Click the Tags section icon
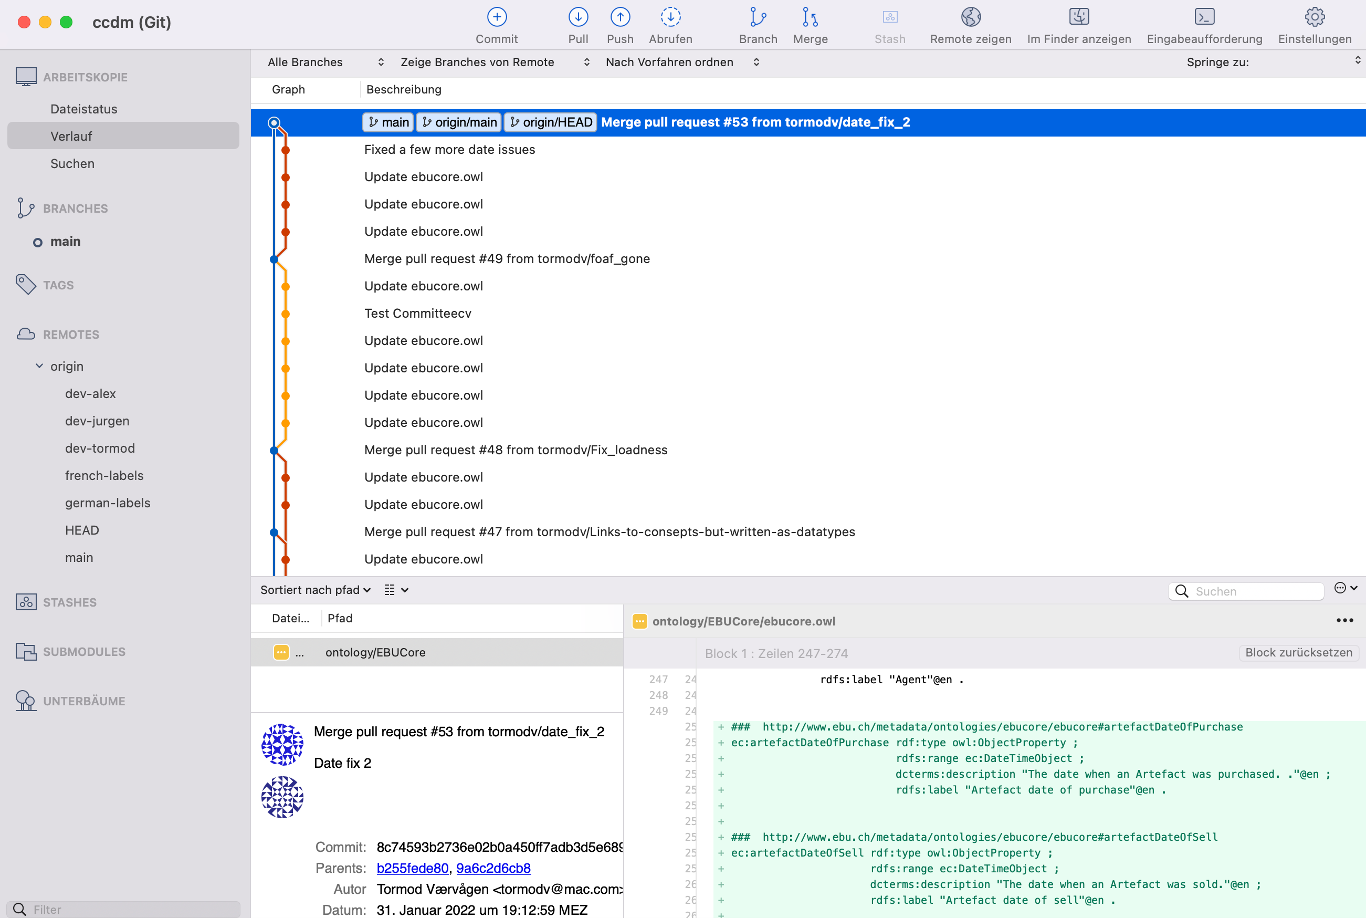 coord(26,285)
